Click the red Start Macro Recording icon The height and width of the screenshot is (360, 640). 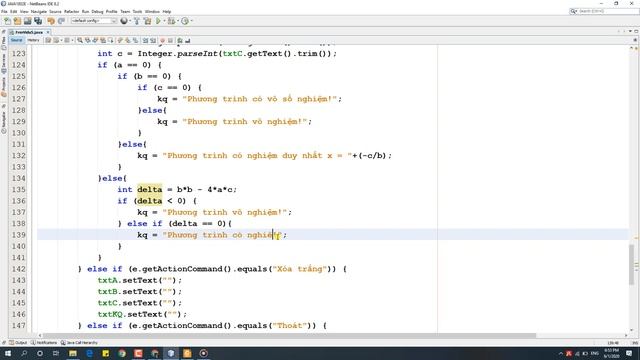click(162, 40)
